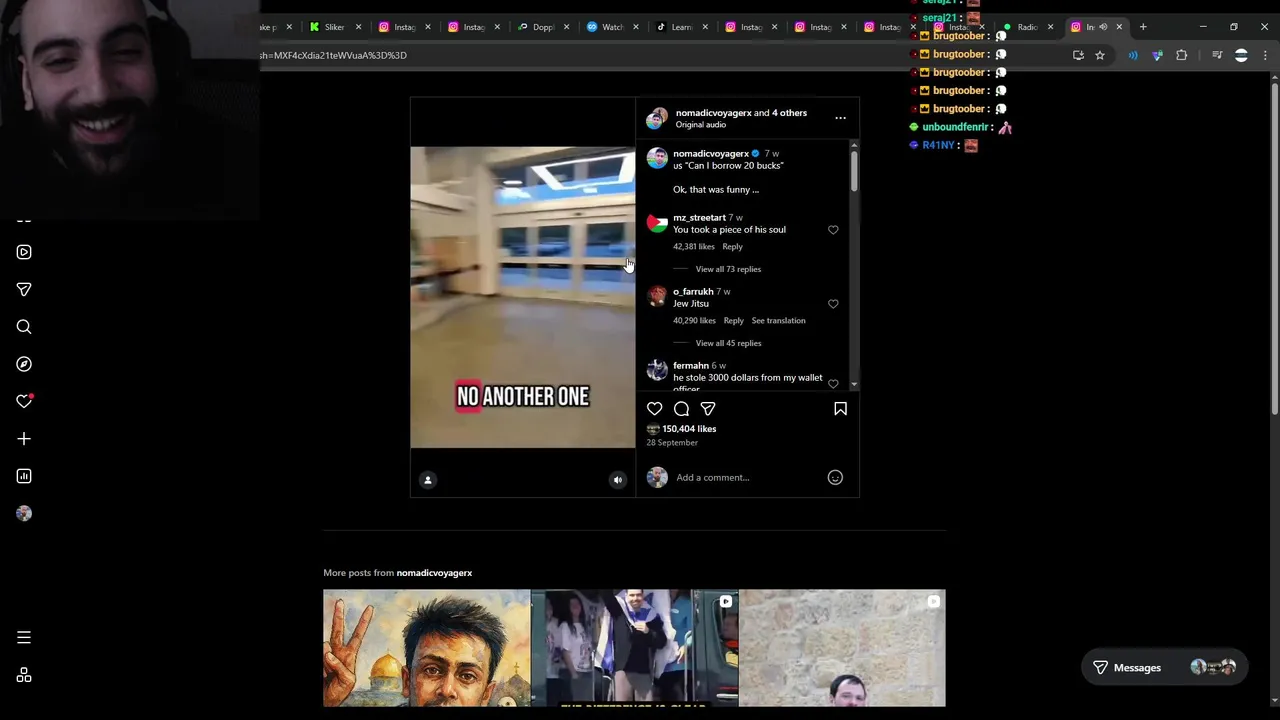Open Search from the Instagram sidebar
Image resolution: width=1280 pixels, height=720 pixels.
(24, 327)
